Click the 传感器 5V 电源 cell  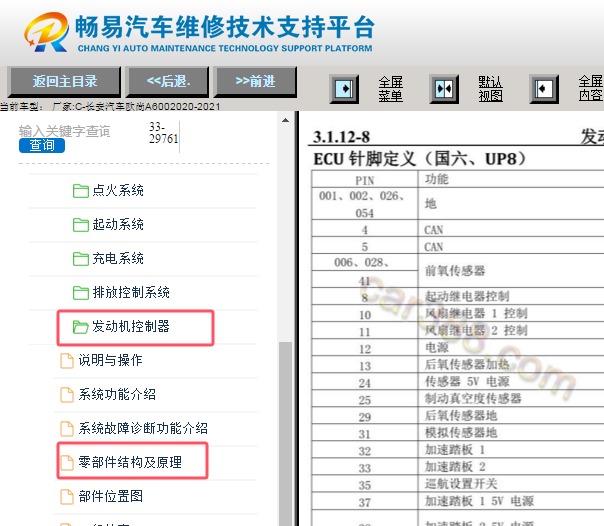pyautogui.click(x=467, y=381)
